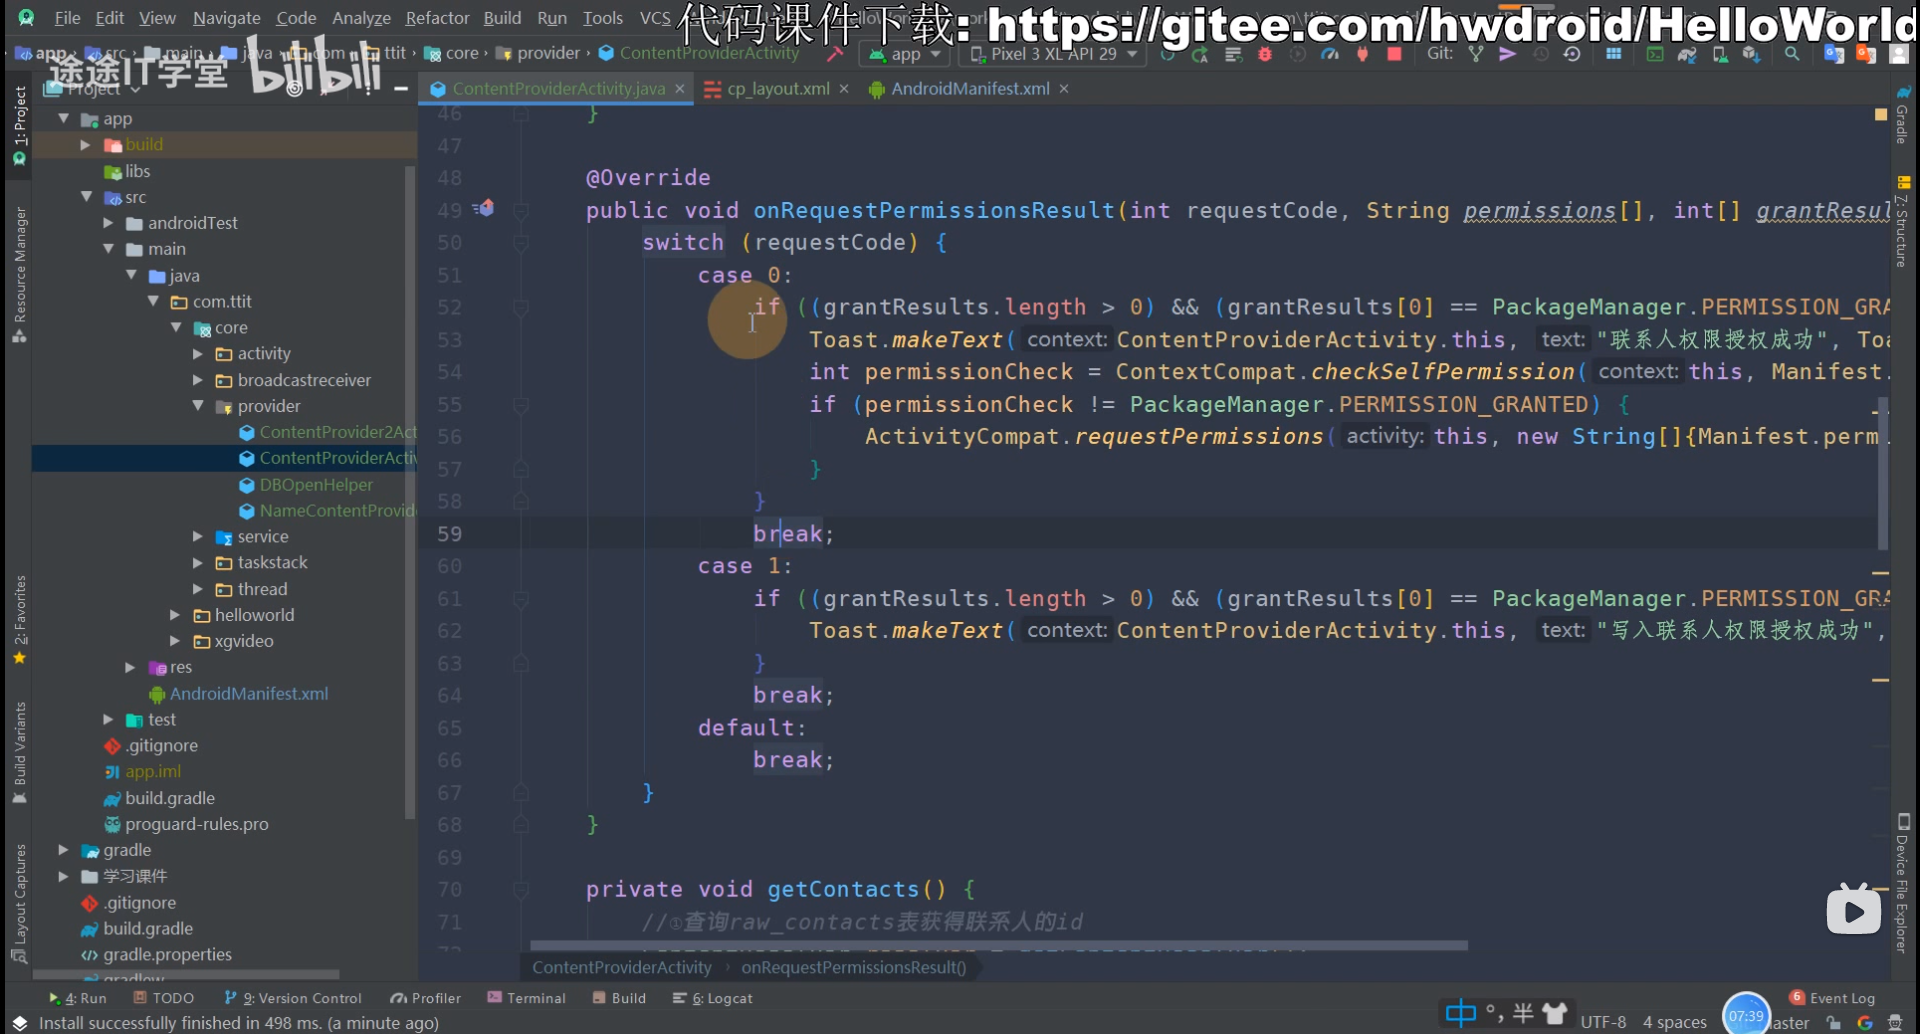Open the Logcat tool window
Screen dimensions: 1920x1034
pos(713,998)
